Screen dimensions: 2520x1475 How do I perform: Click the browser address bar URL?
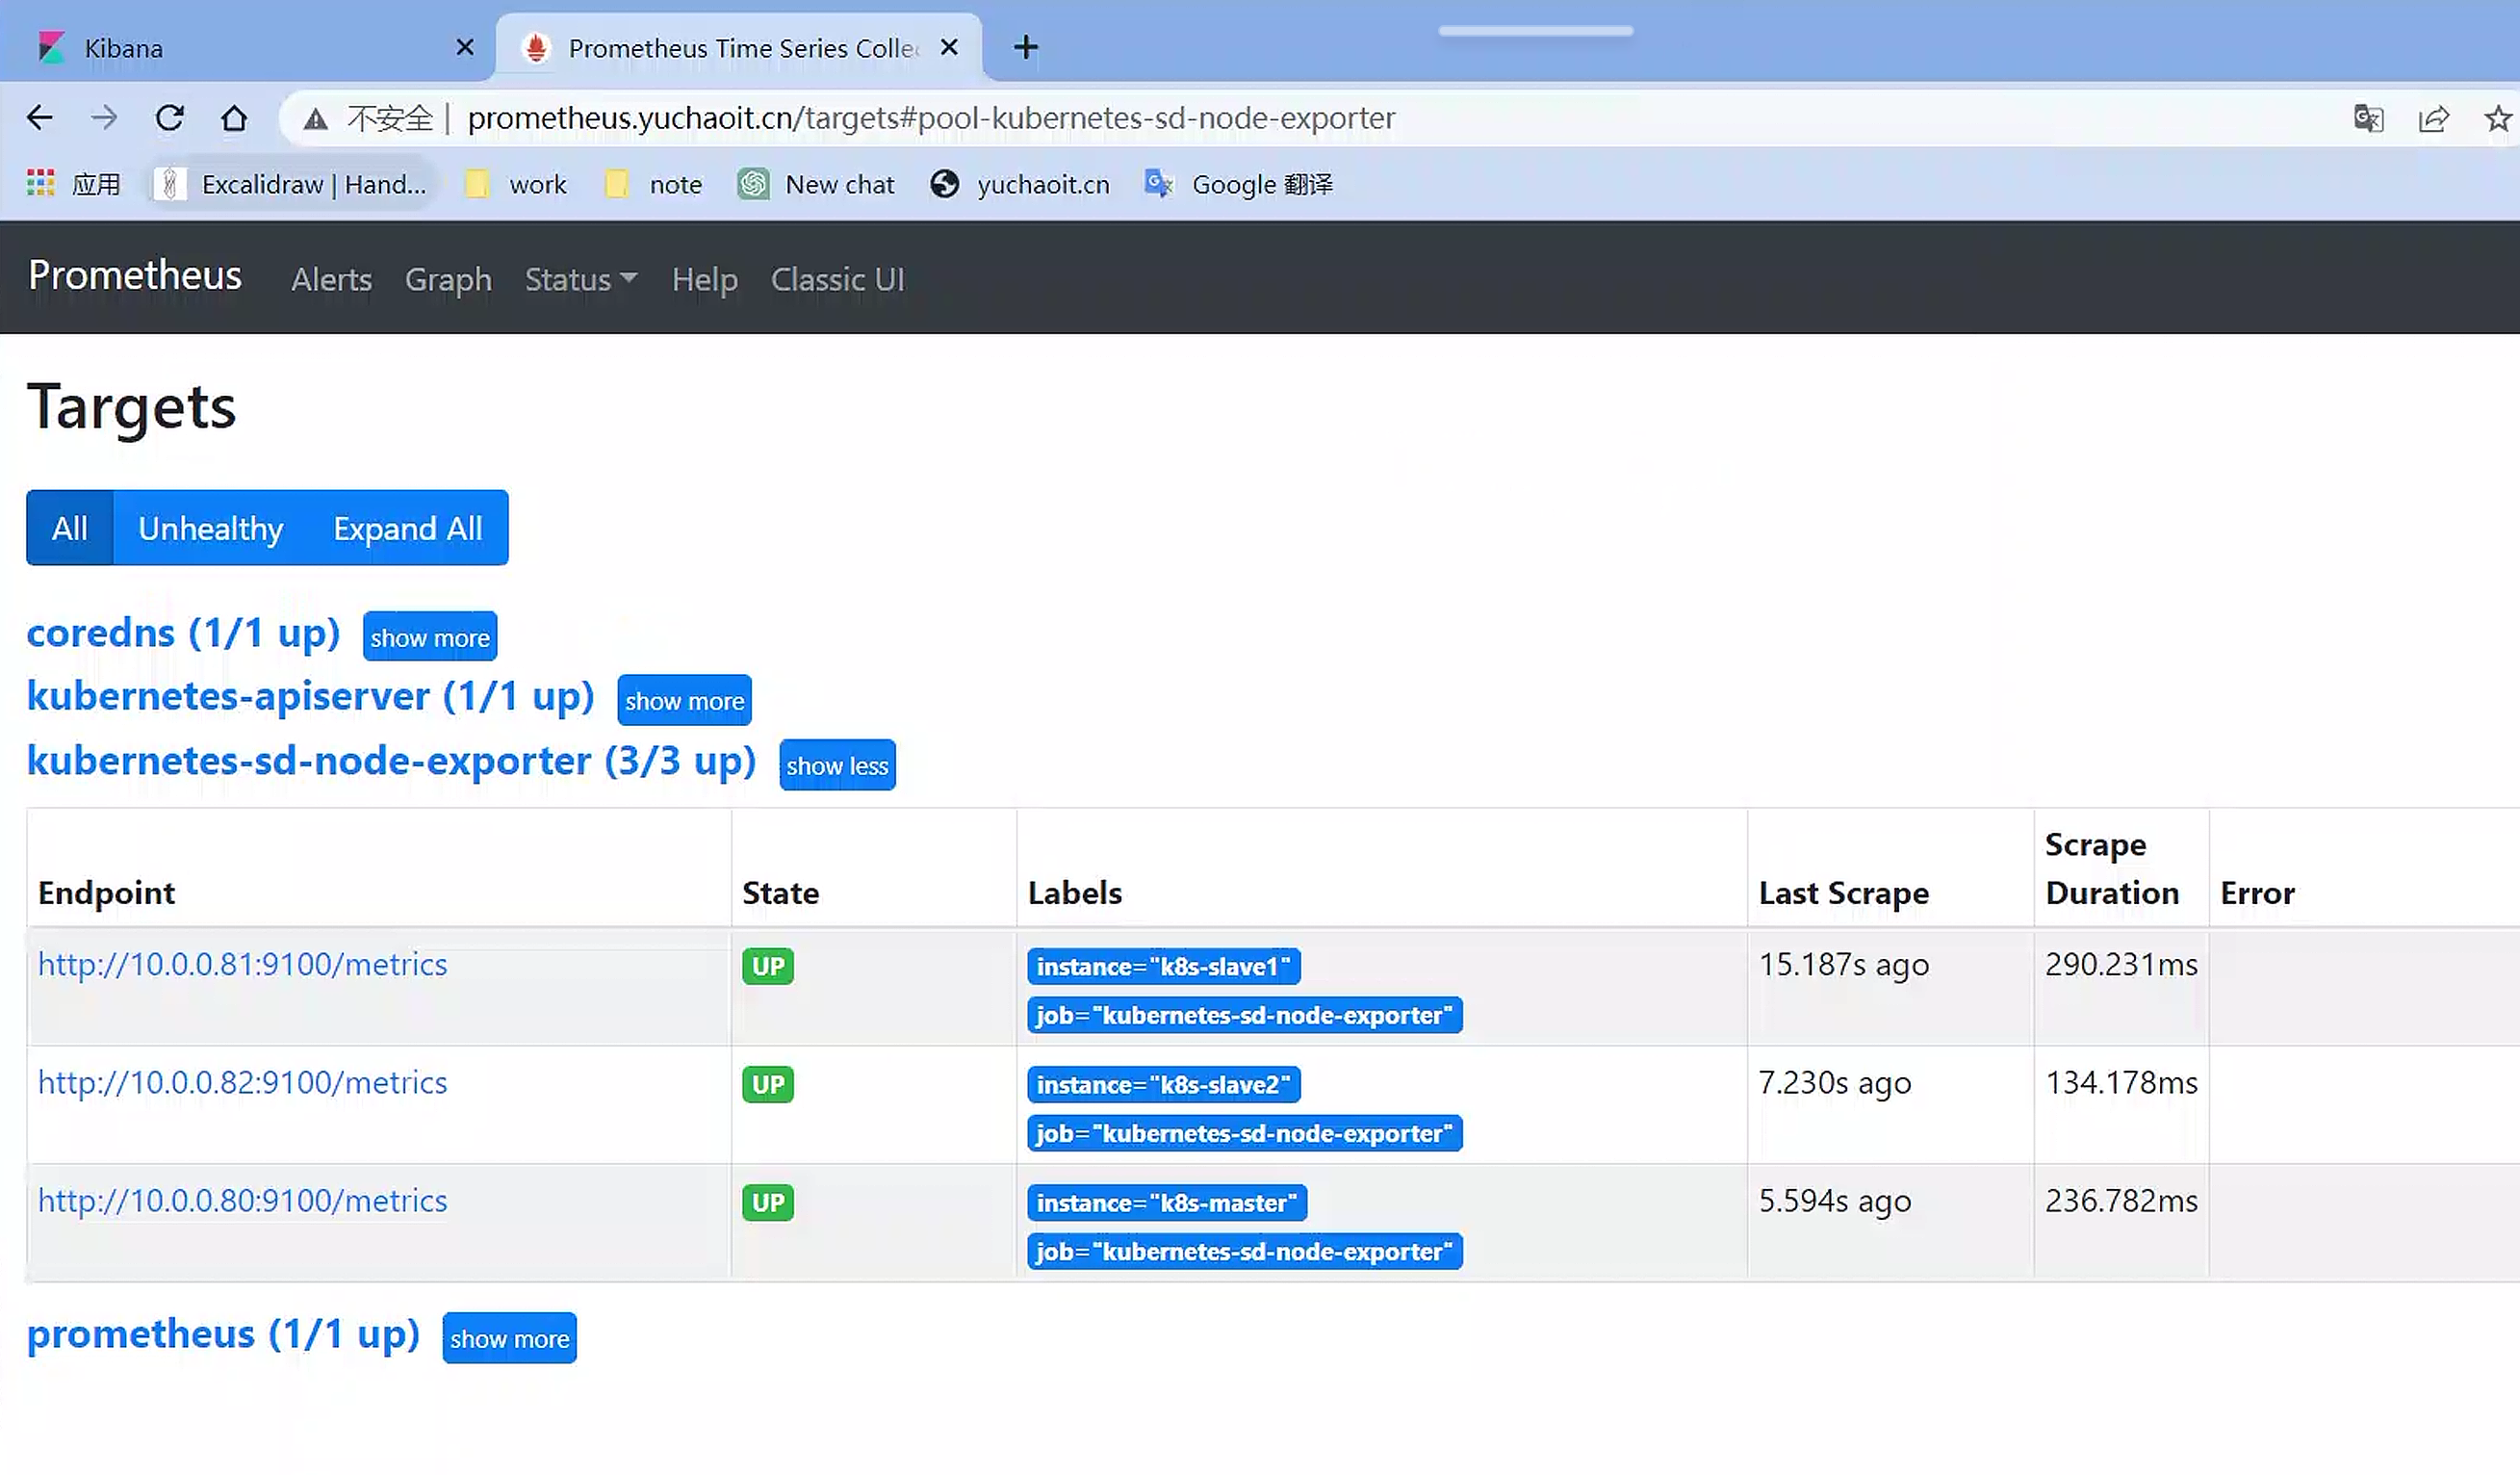tap(930, 118)
